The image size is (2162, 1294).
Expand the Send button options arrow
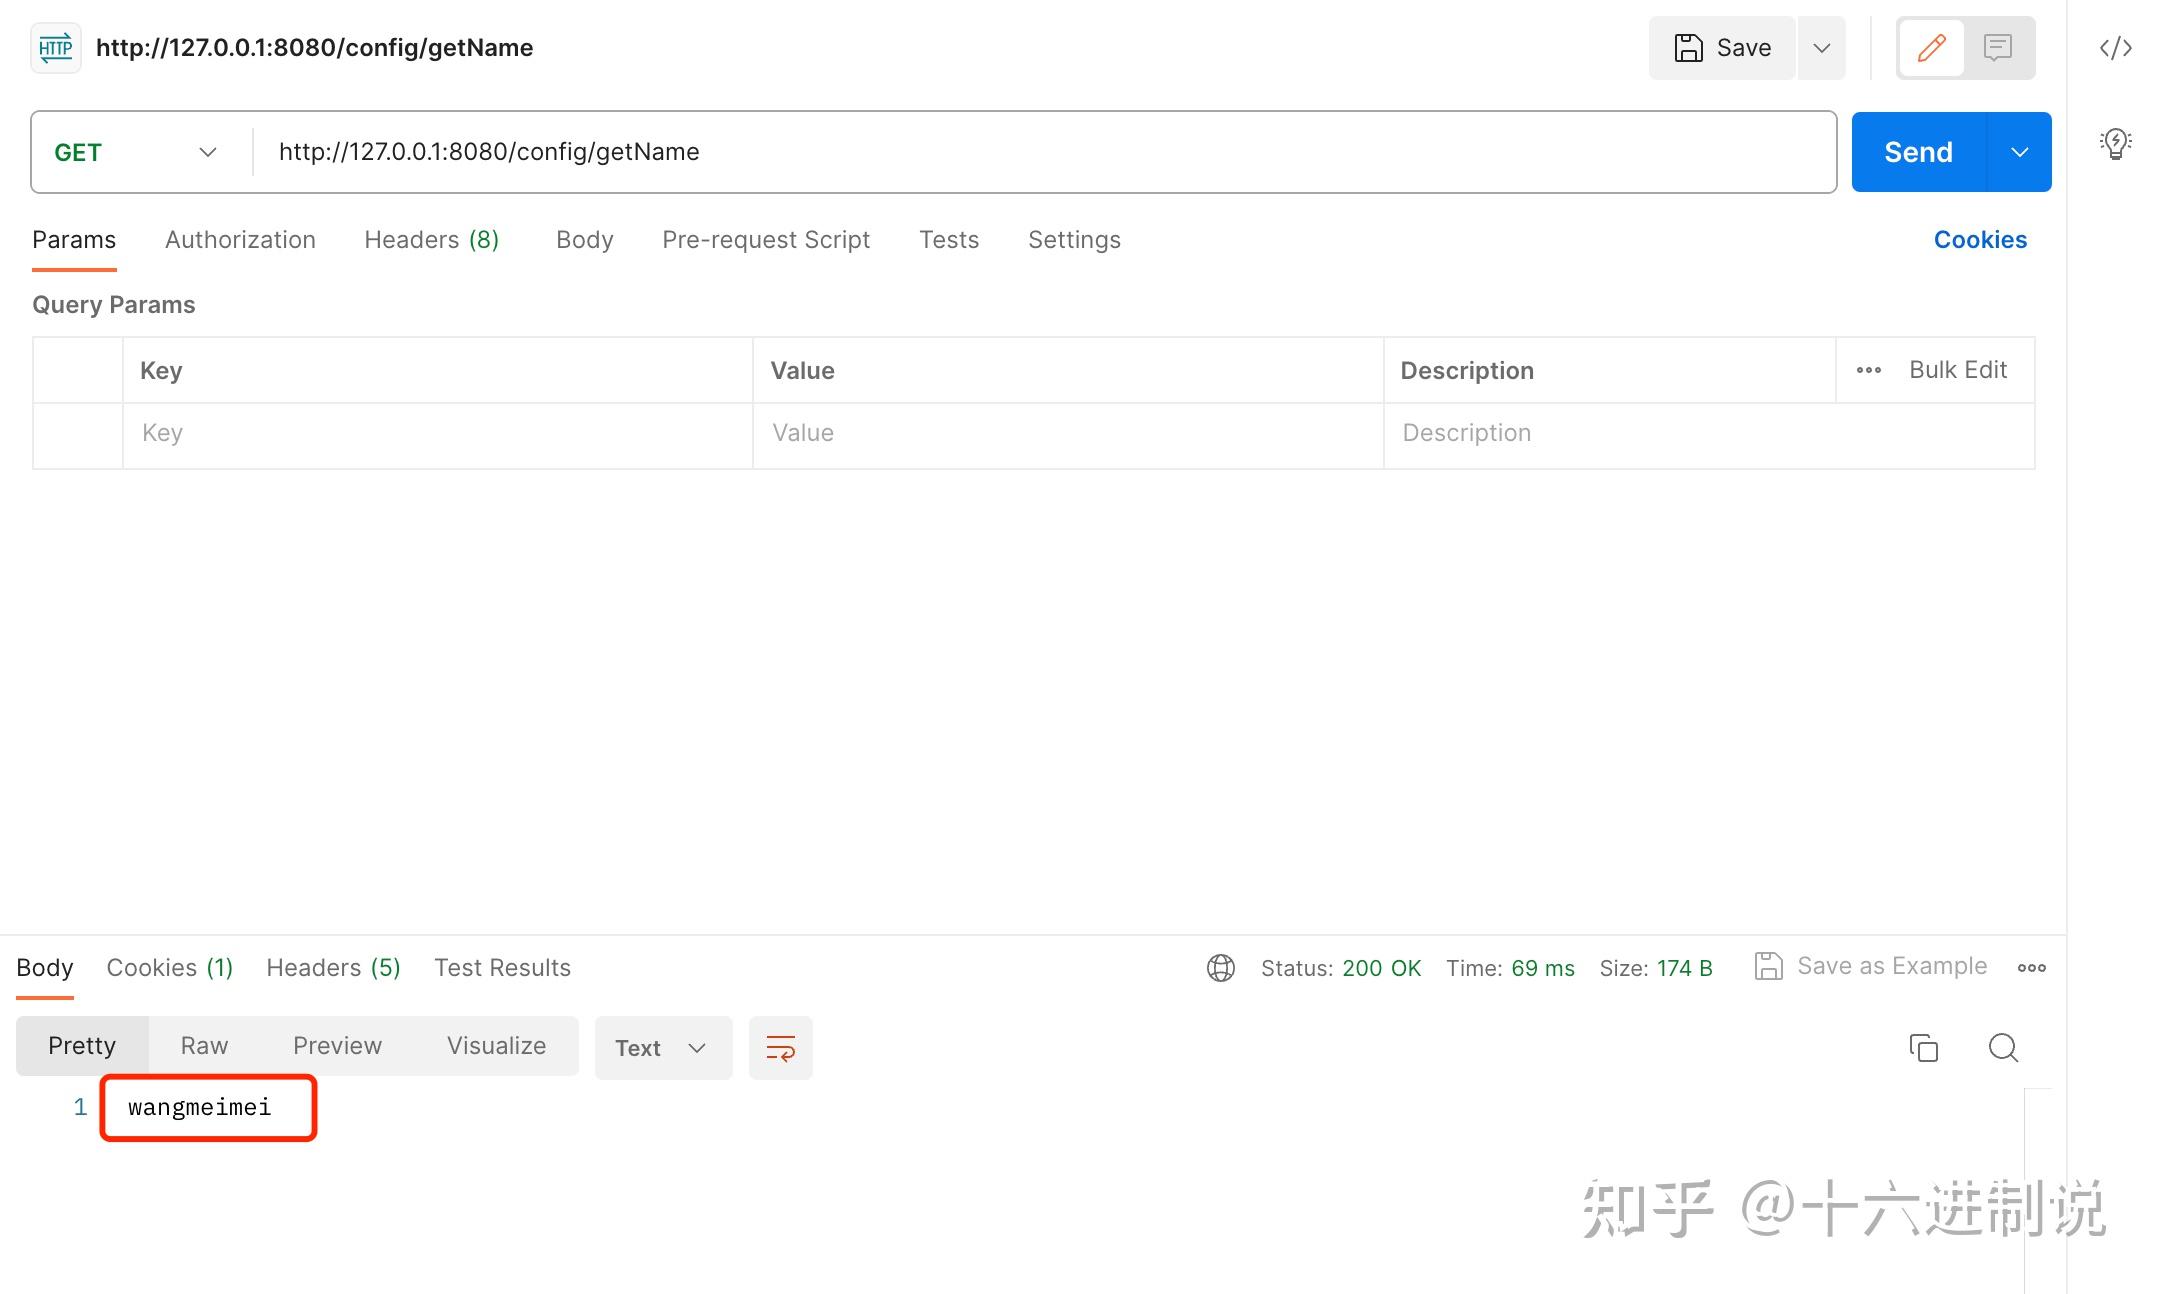(2019, 152)
